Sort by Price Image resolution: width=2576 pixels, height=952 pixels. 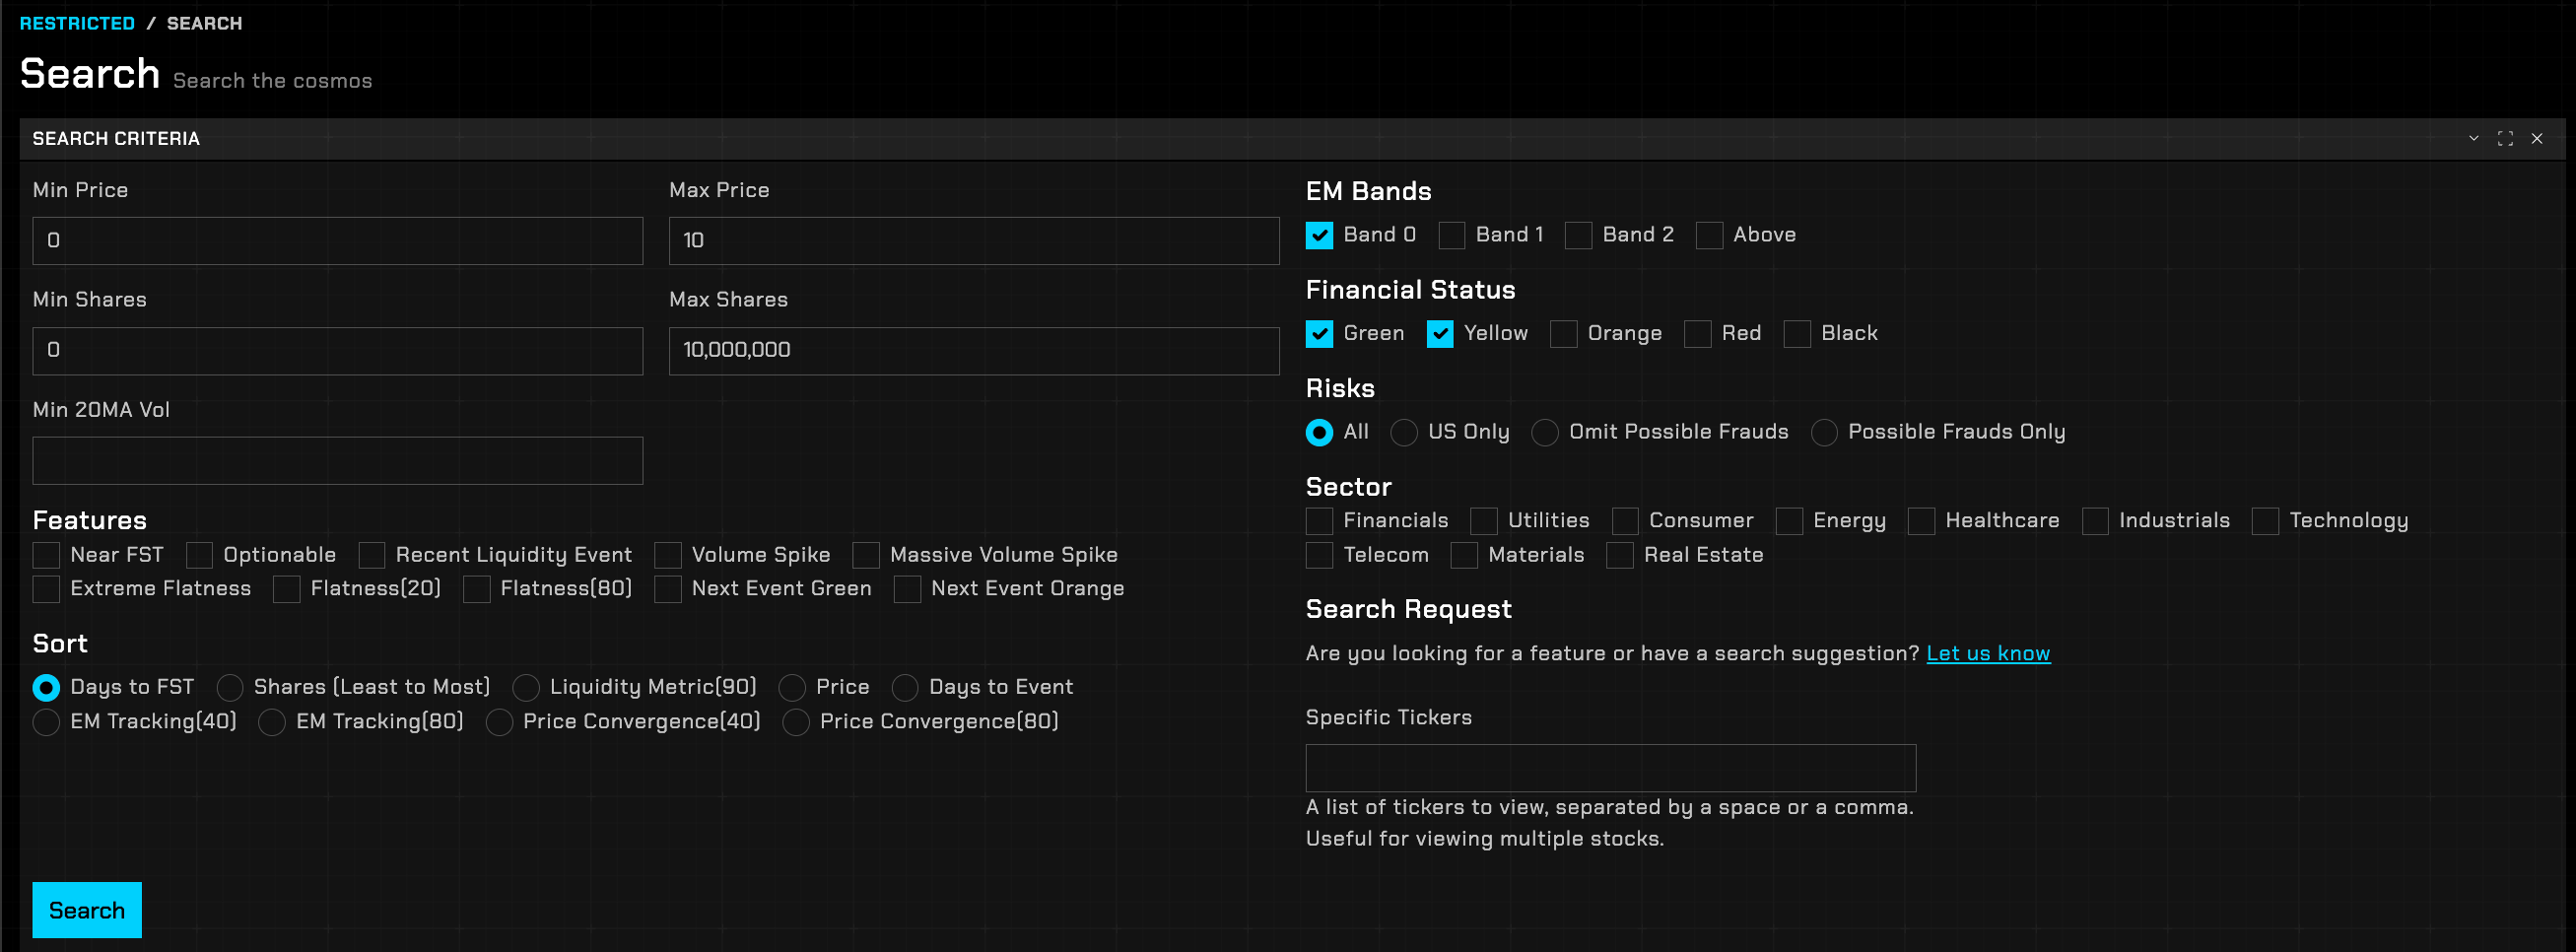coord(792,688)
